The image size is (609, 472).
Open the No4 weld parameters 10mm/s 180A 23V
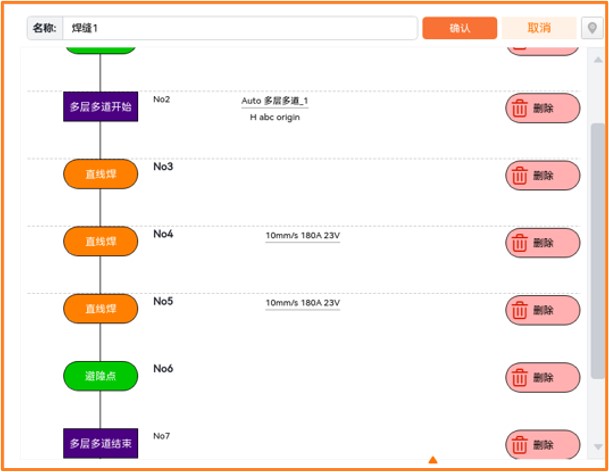coord(303,236)
